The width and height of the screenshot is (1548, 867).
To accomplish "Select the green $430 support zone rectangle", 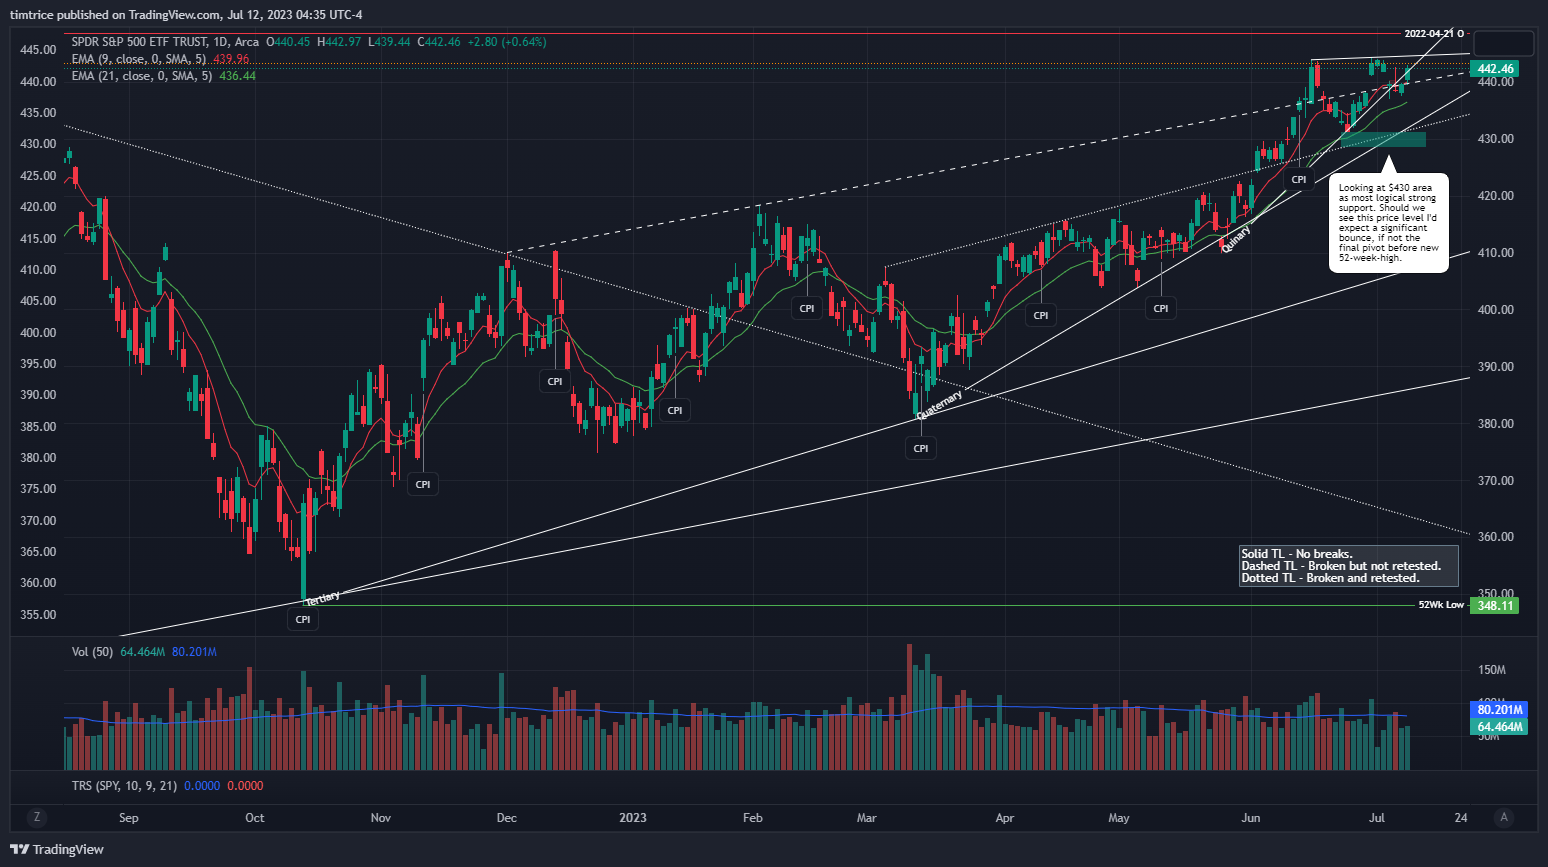I will tap(1383, 139).
